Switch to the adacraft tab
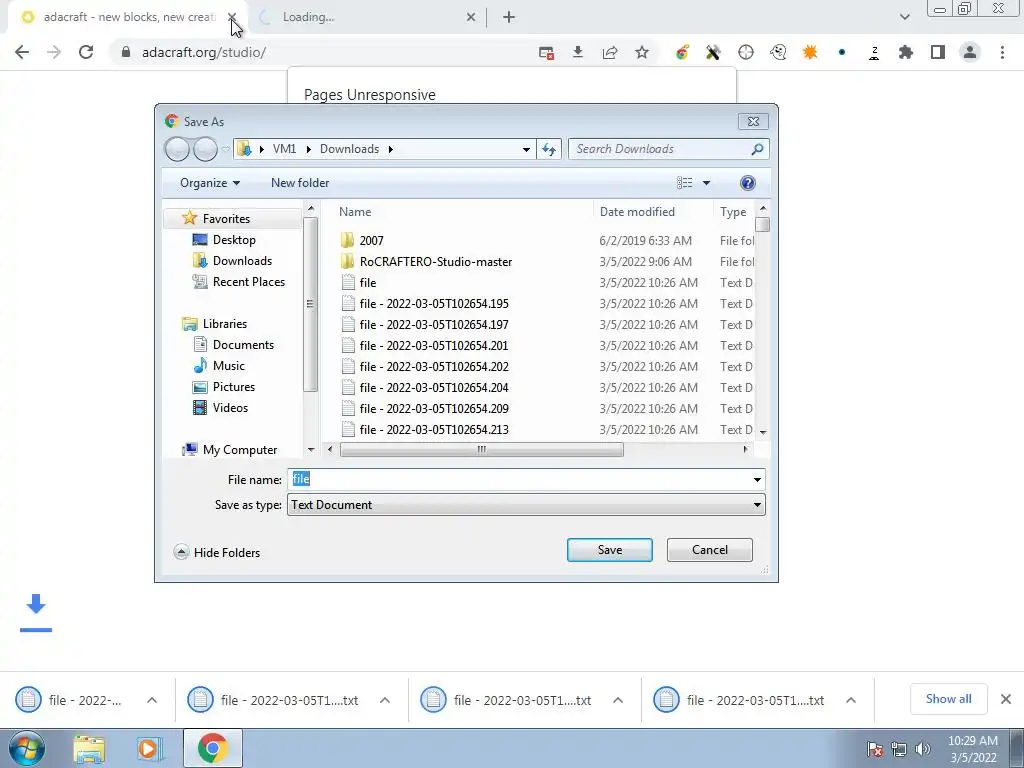The image size is (1024, 768). (x=129, y=17)
